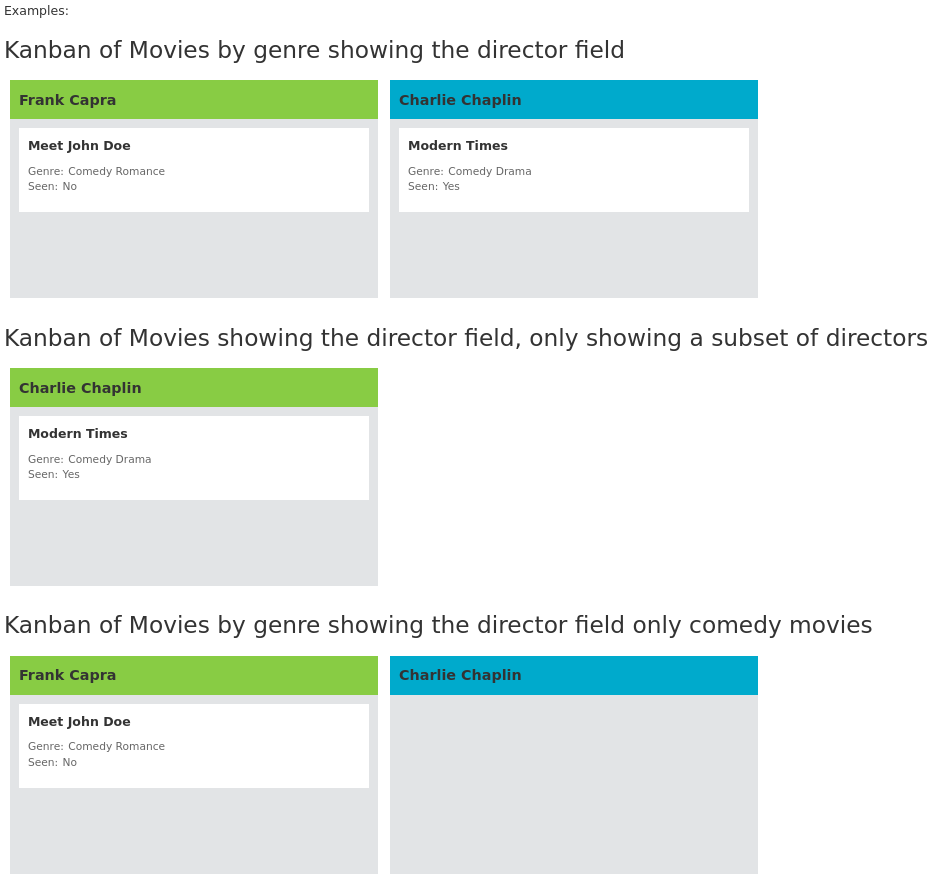Click "Seen: No" in the comedy-only kanban card
The height and width of the screenshot is (879, 952).
52,763
